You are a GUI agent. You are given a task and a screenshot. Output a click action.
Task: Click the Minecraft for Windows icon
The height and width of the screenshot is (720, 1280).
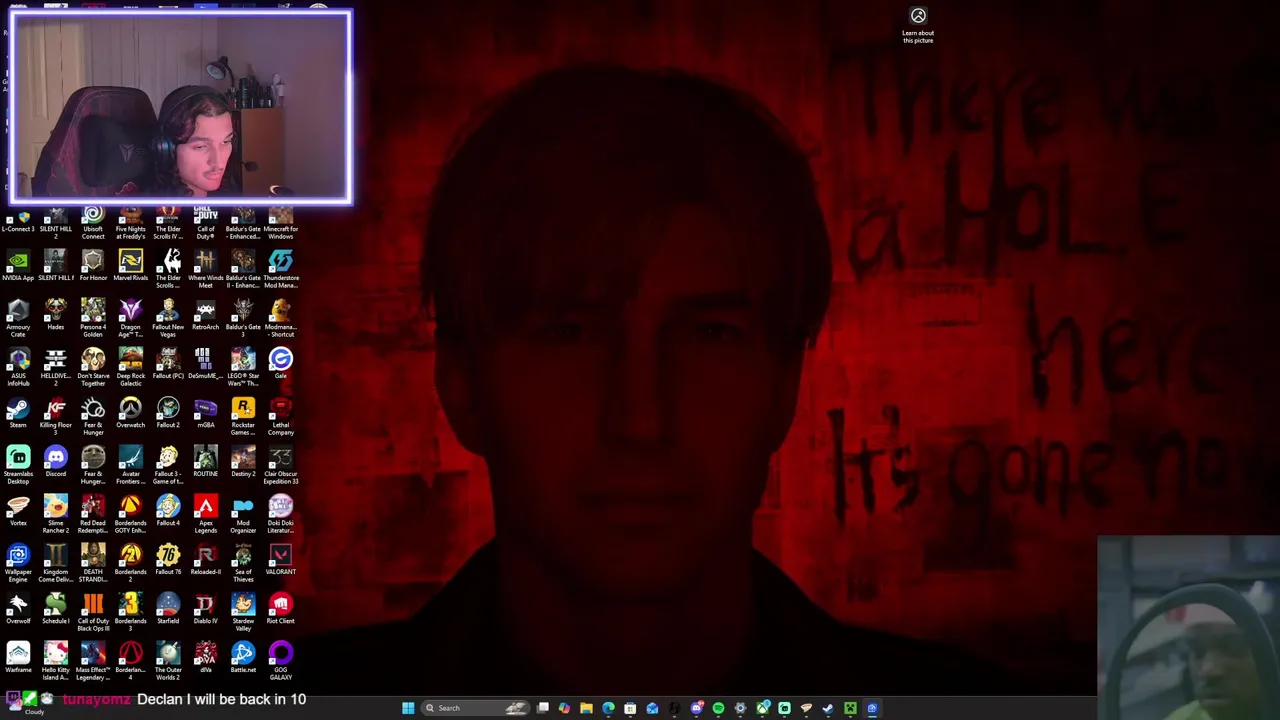280,223
